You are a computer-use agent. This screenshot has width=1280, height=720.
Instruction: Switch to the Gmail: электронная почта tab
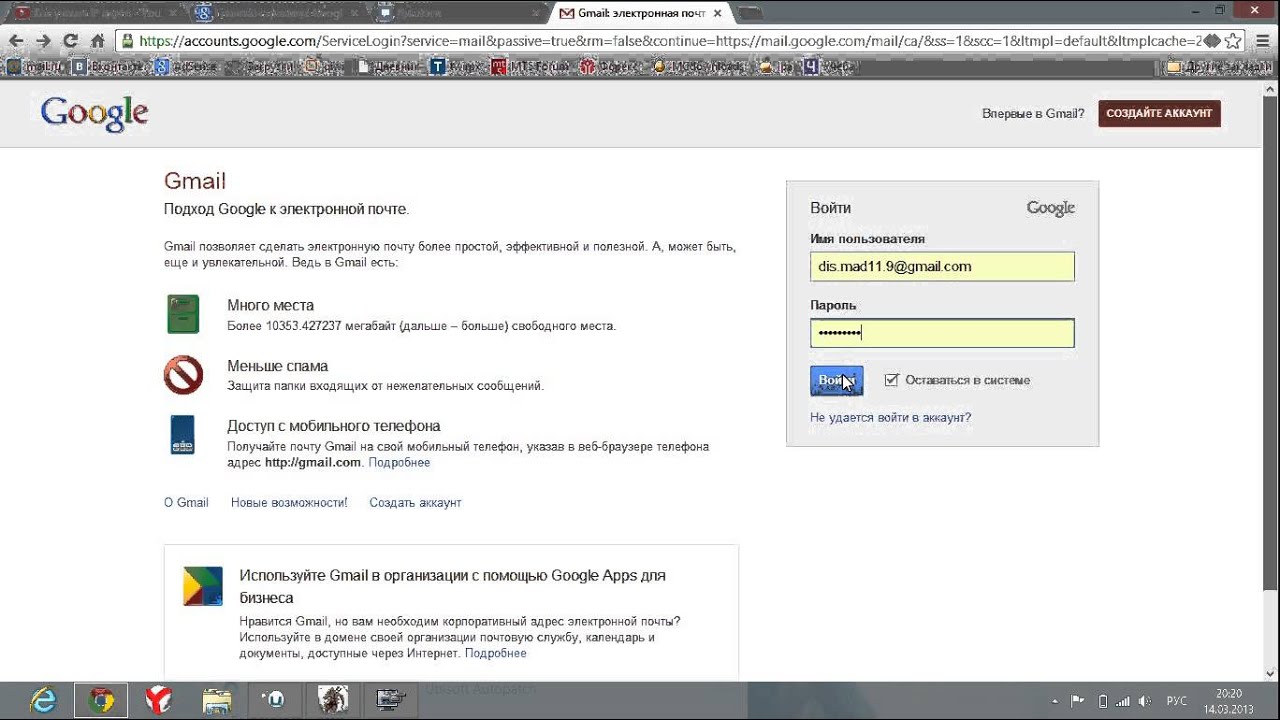click(640, 13)
